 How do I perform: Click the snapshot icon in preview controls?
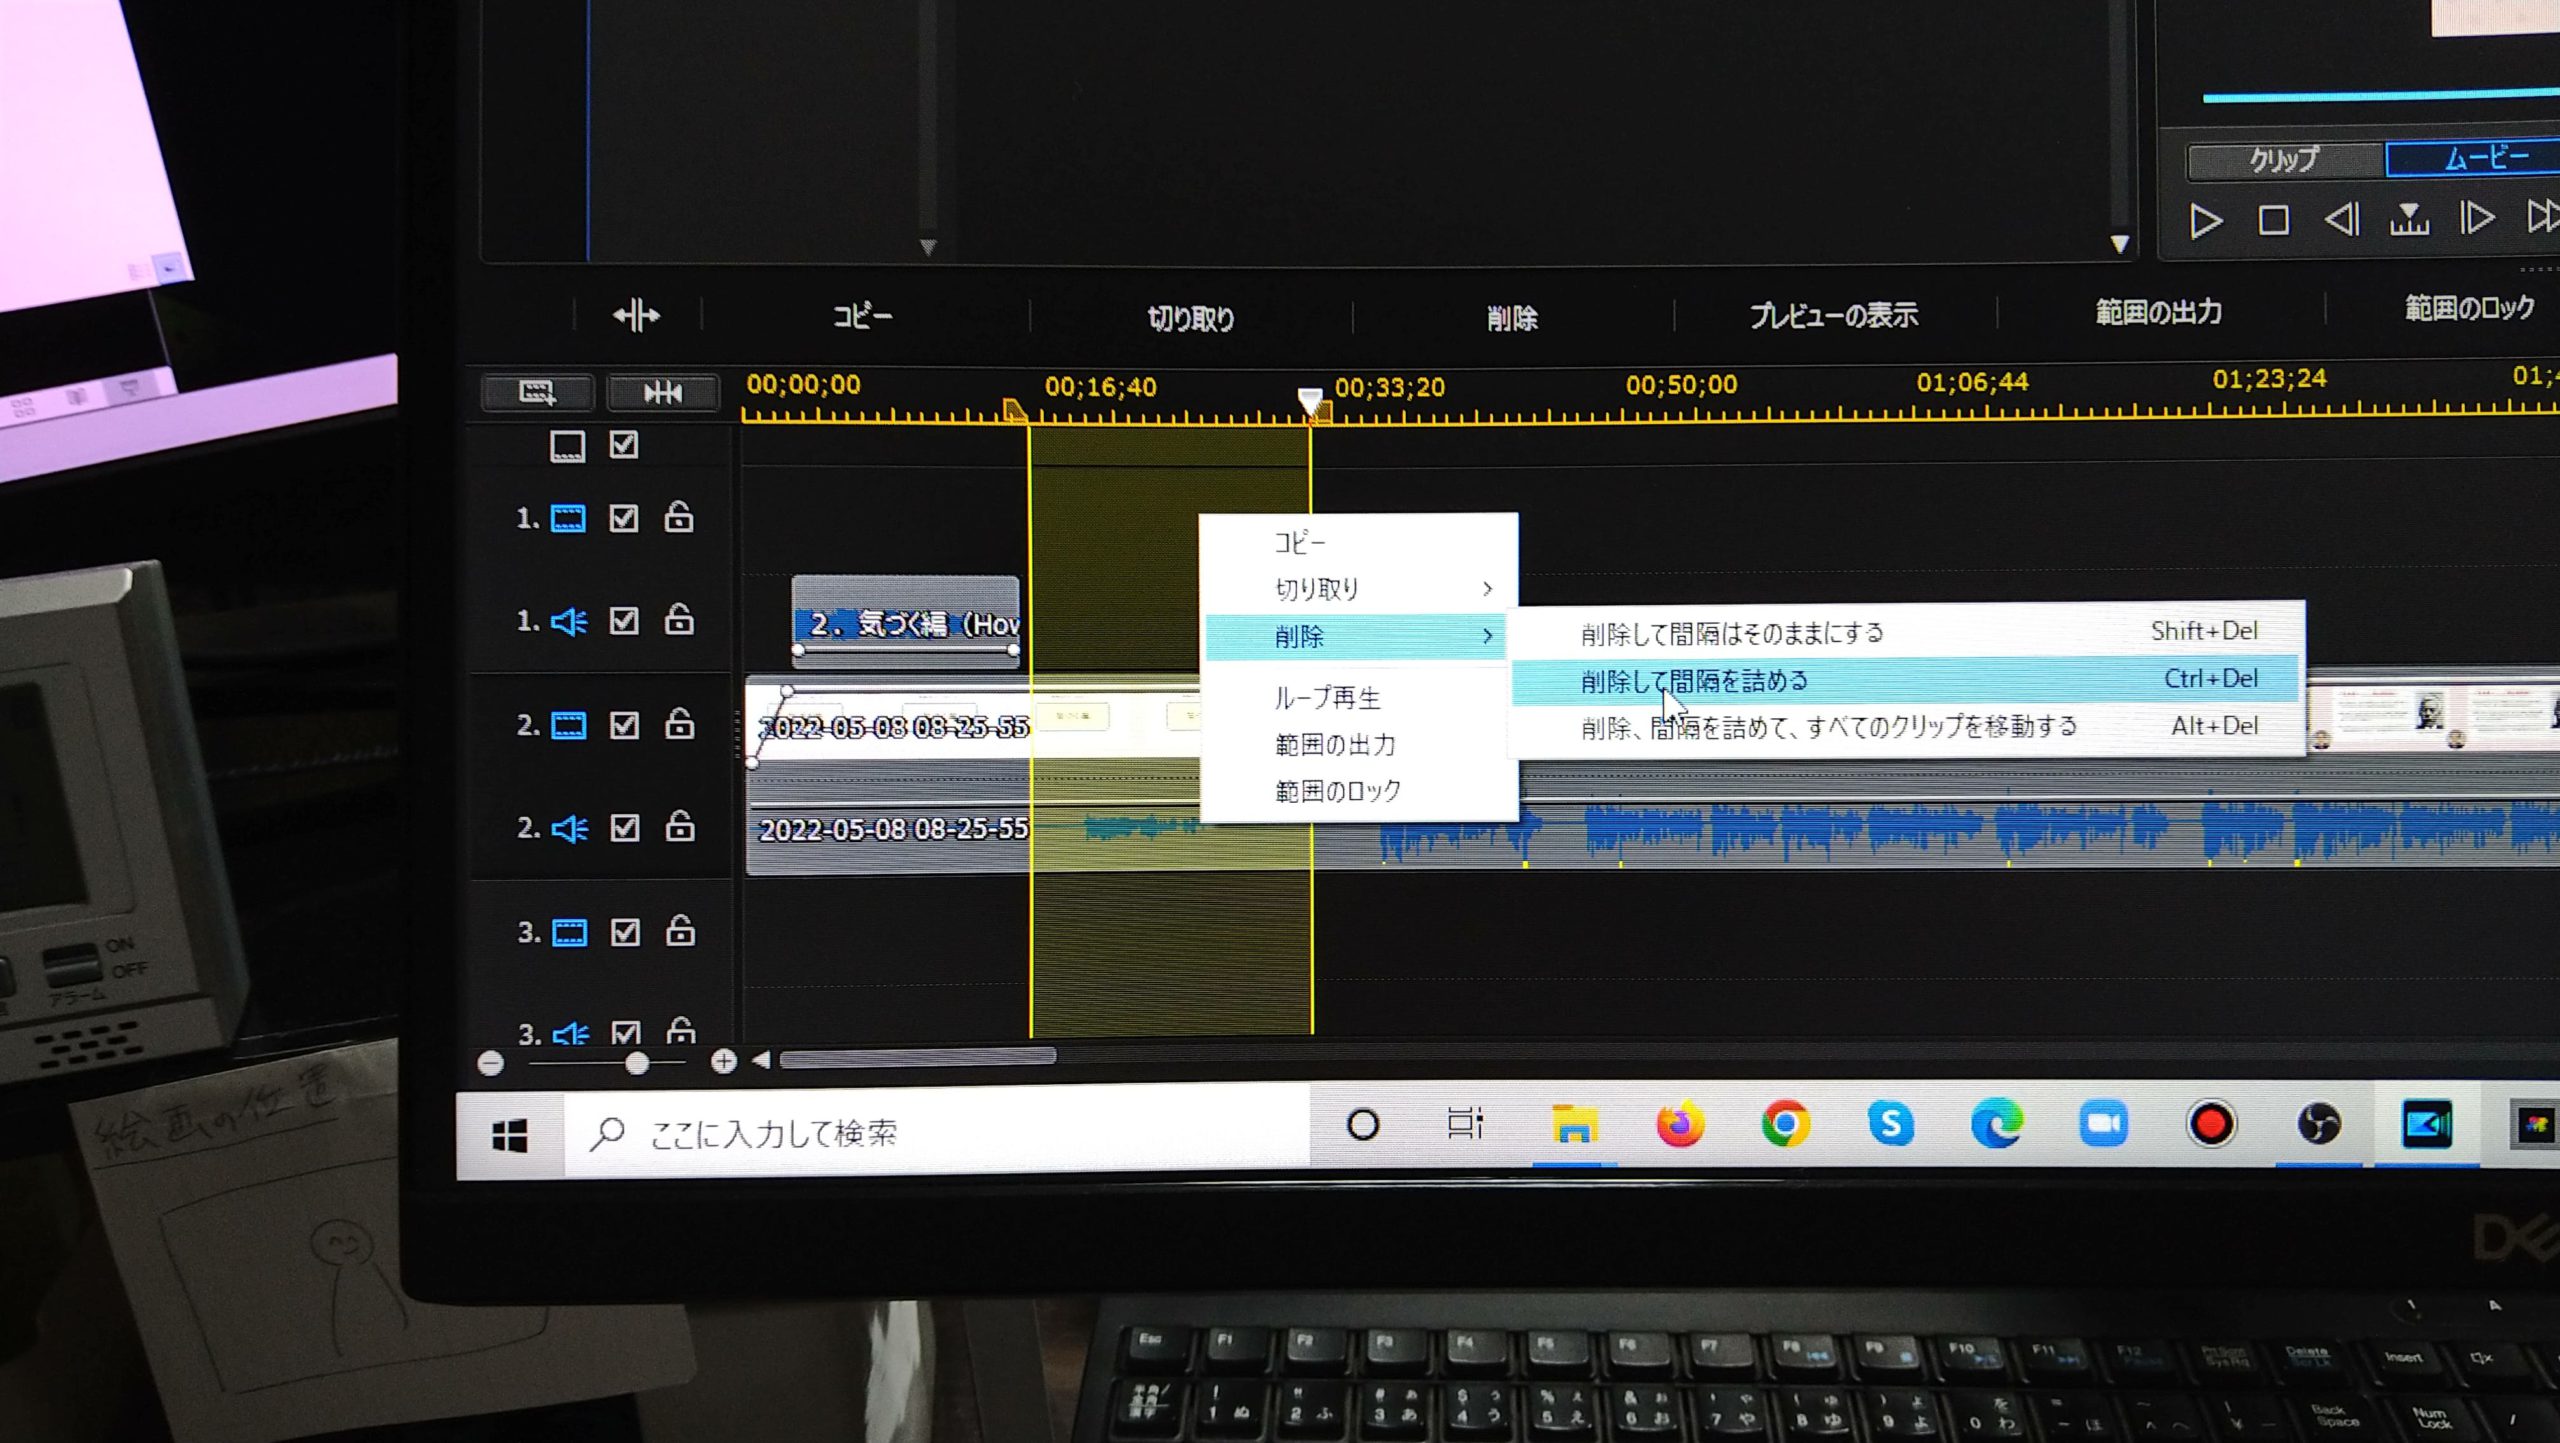(2409, 218)
